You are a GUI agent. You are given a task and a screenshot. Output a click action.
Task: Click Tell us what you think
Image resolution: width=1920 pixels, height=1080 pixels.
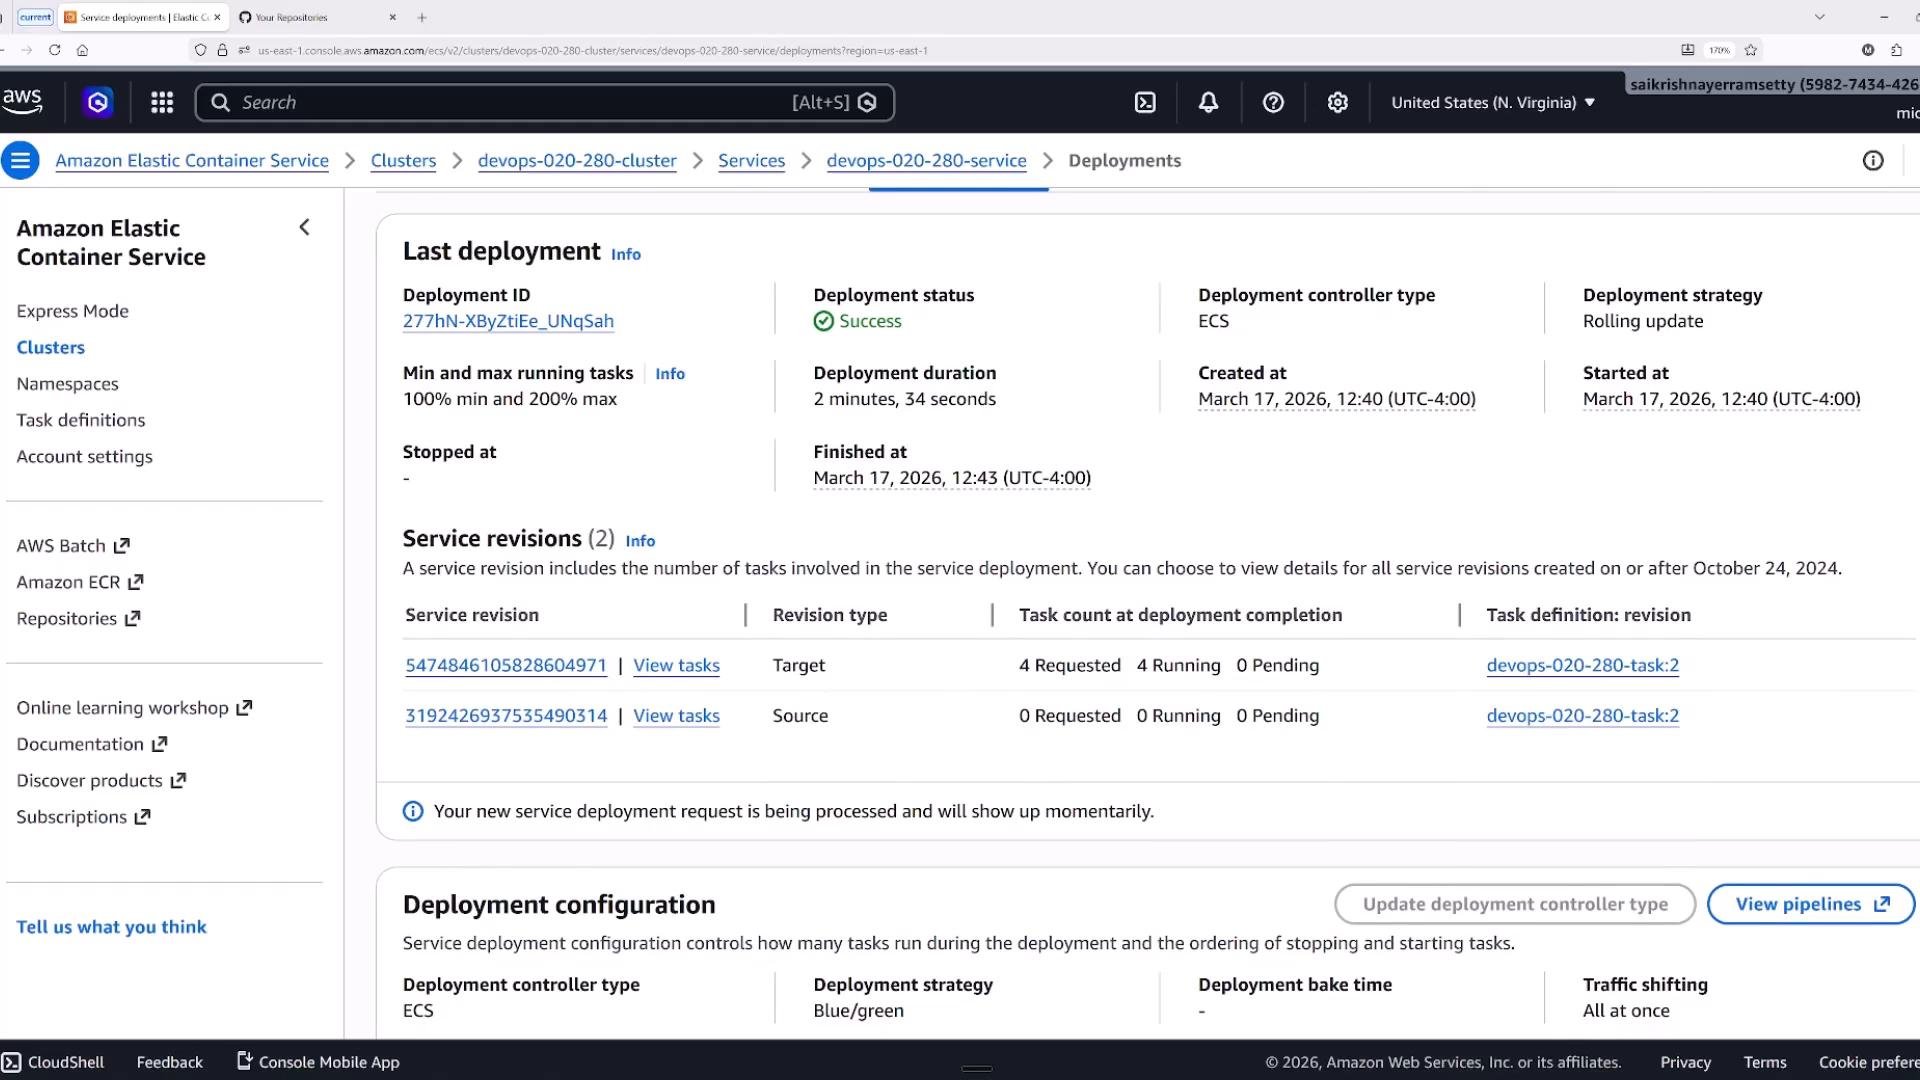(111, 927)
